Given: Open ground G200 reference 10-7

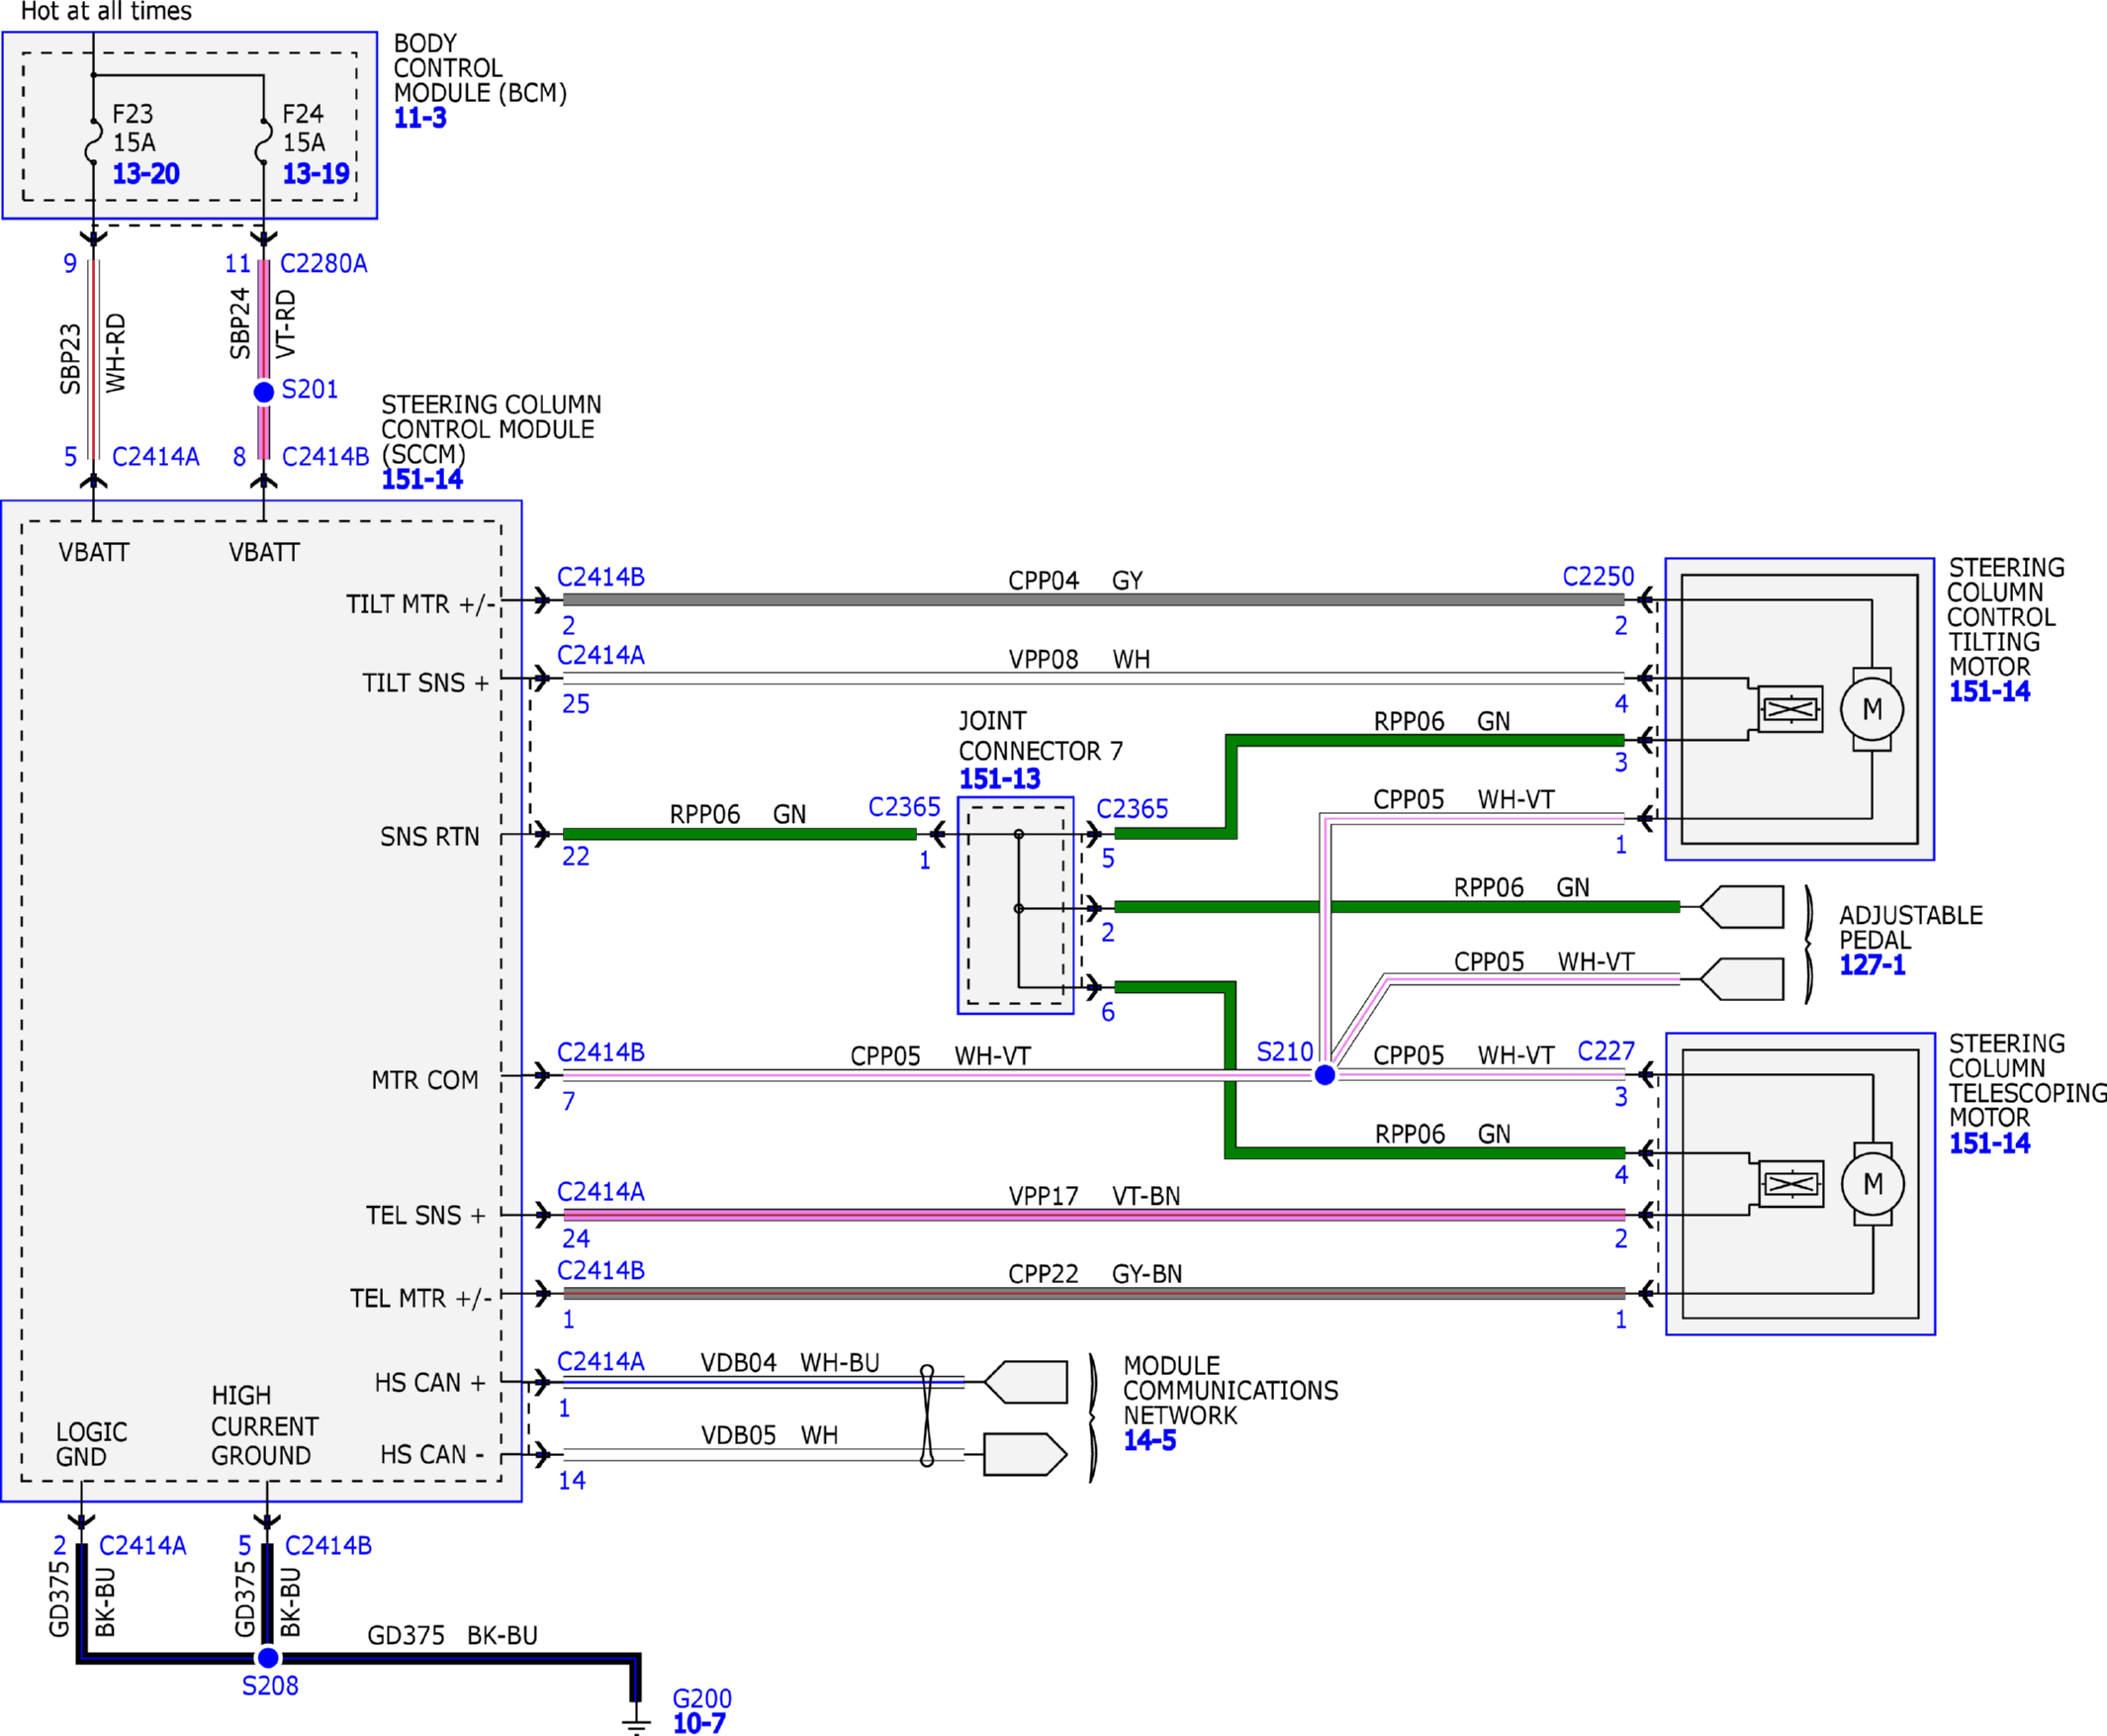Looking at the screenshot, I should [x=699, y=1723].
